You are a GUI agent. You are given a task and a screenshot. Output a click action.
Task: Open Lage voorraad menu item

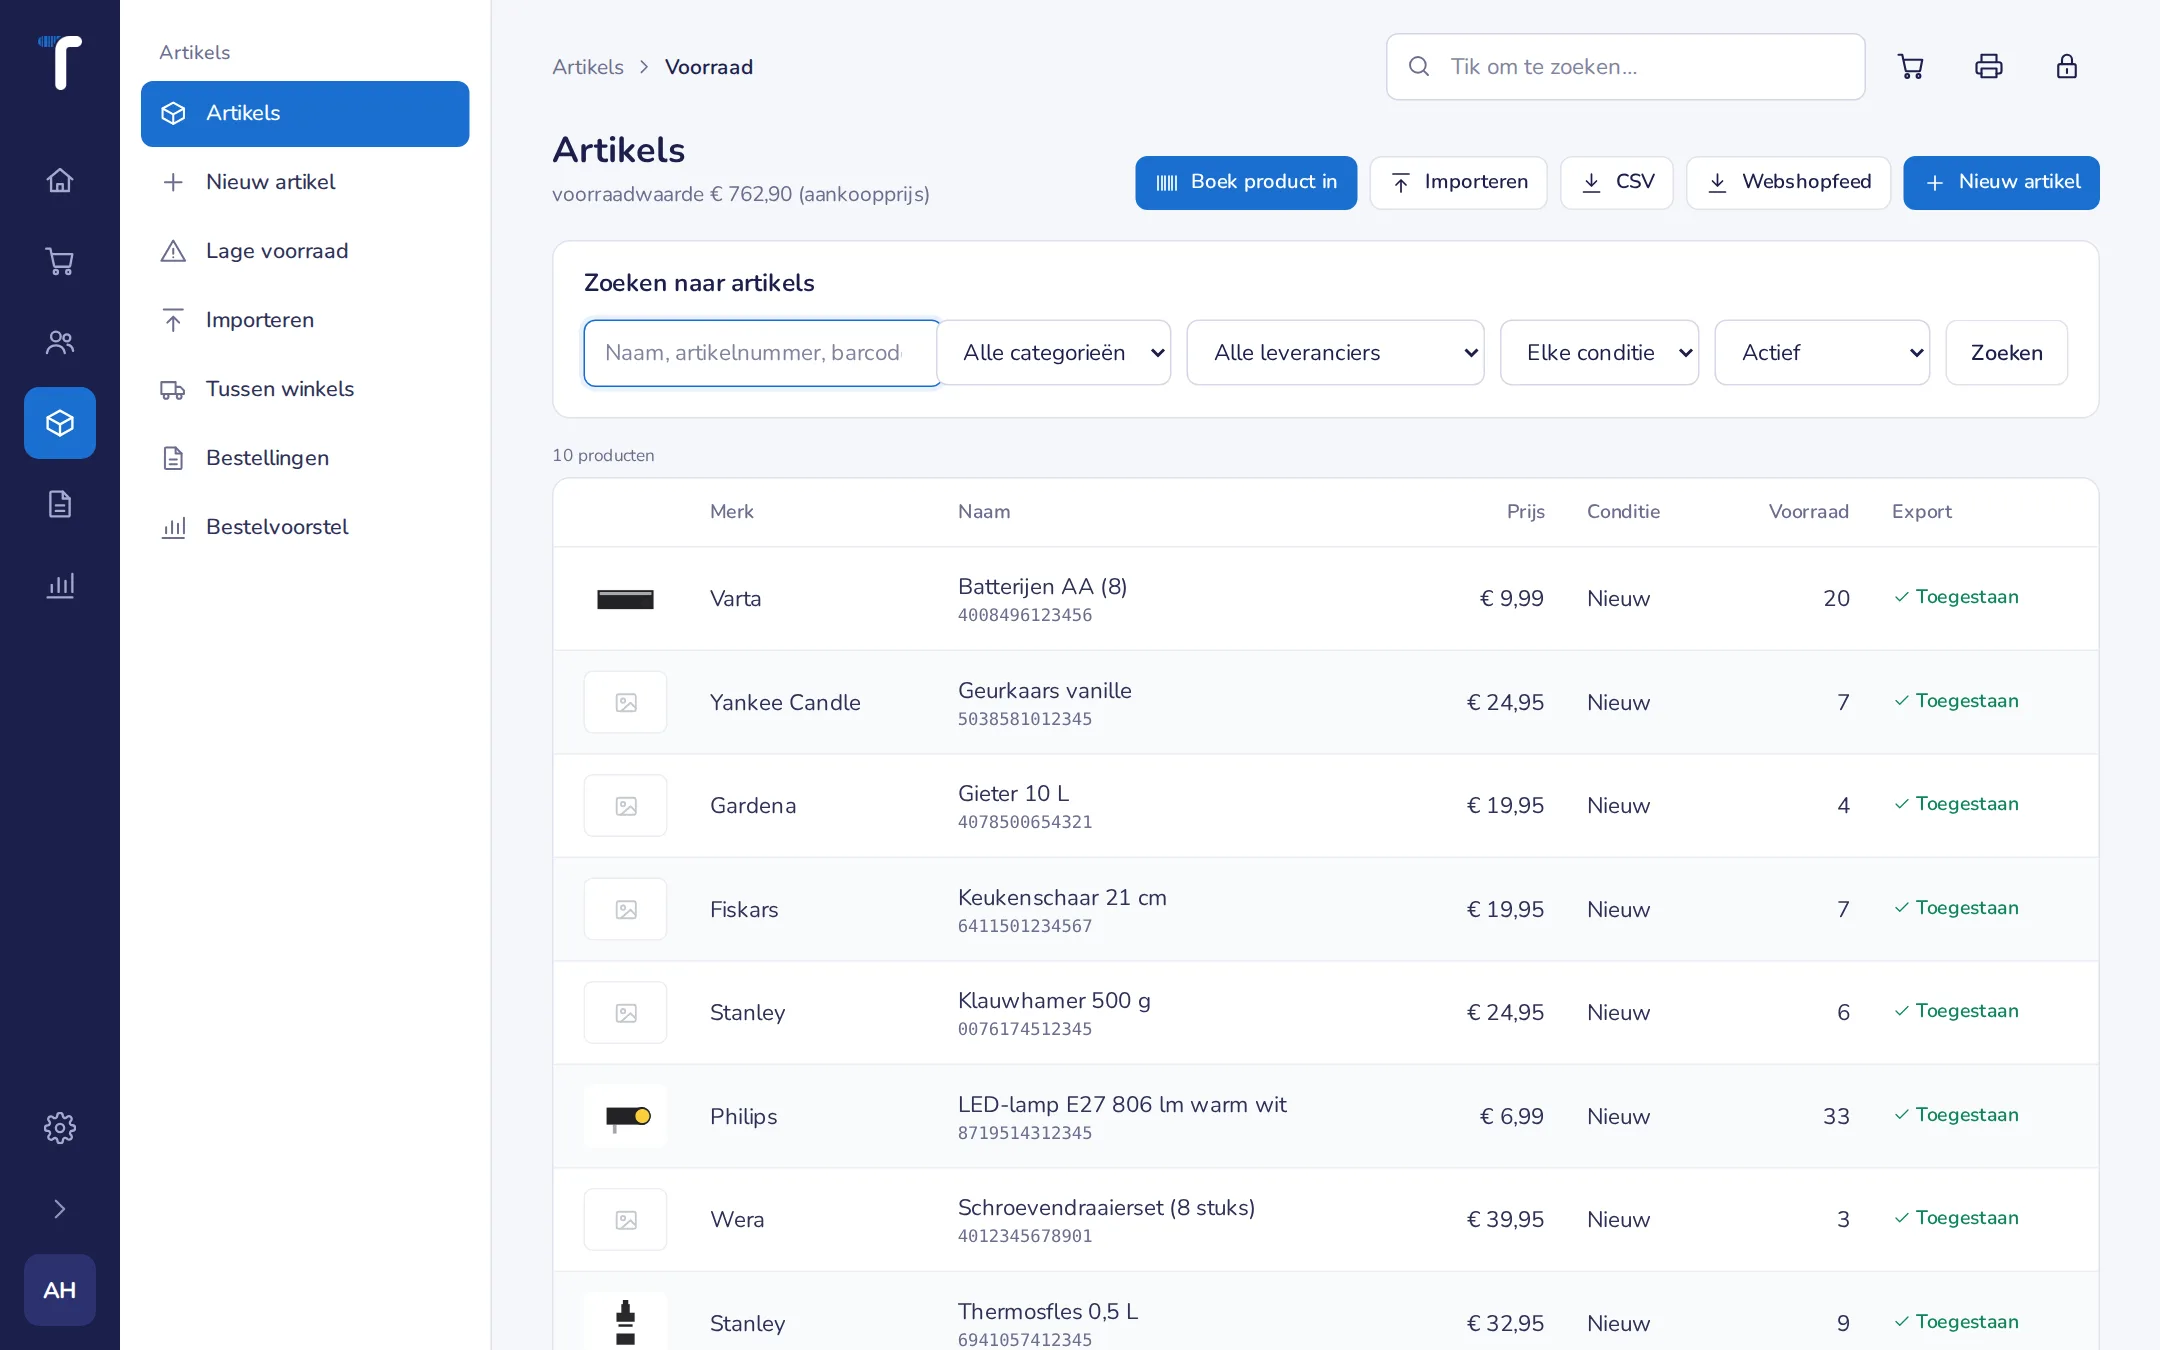(305, 251)
